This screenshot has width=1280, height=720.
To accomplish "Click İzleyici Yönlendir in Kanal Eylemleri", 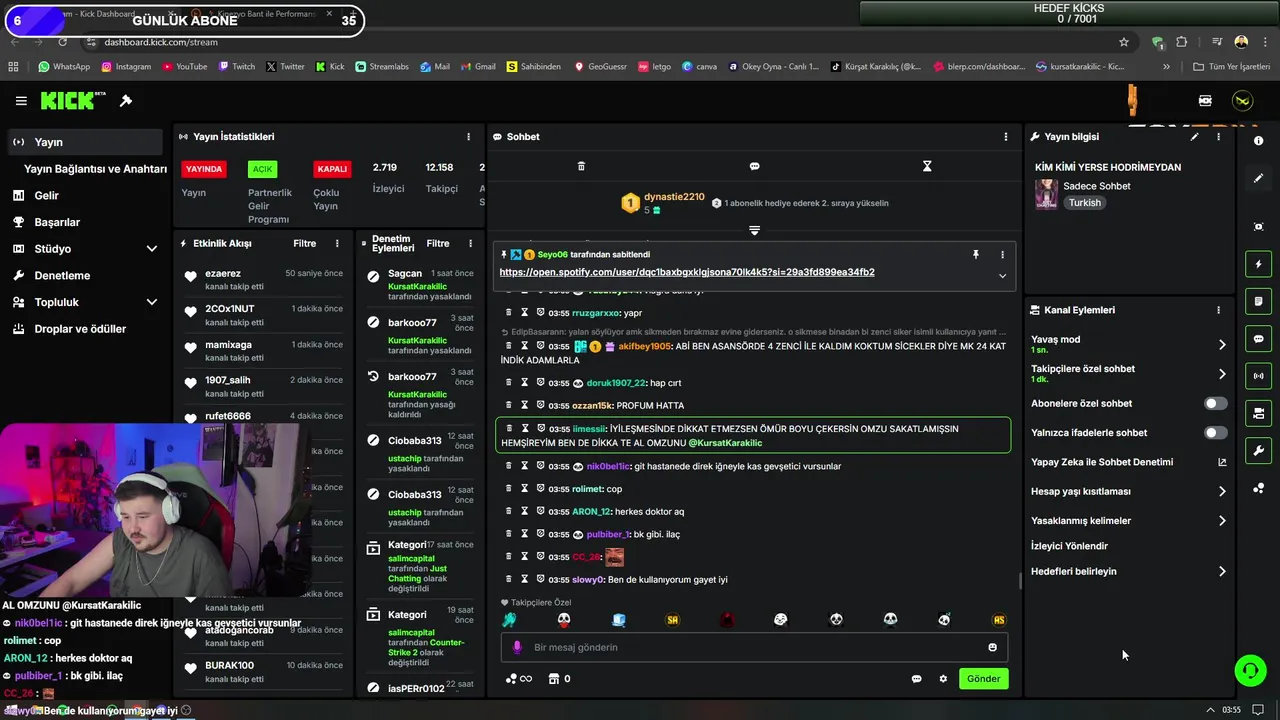I will [x=1069, y=546].
